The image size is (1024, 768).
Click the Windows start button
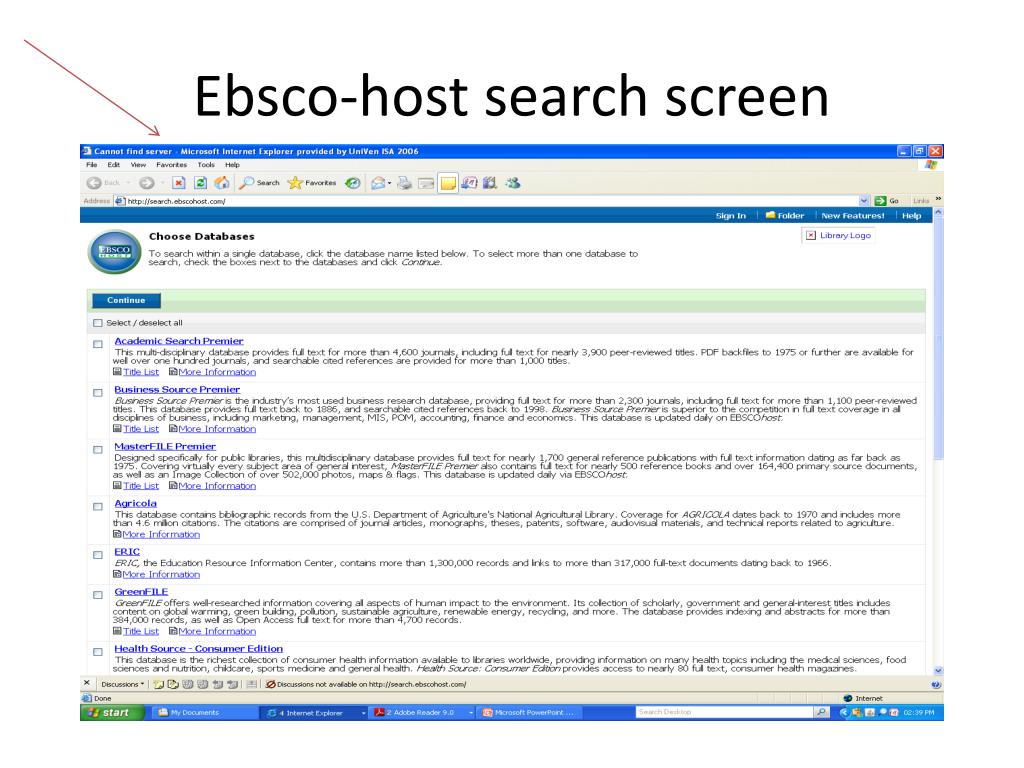click(112, 712)
